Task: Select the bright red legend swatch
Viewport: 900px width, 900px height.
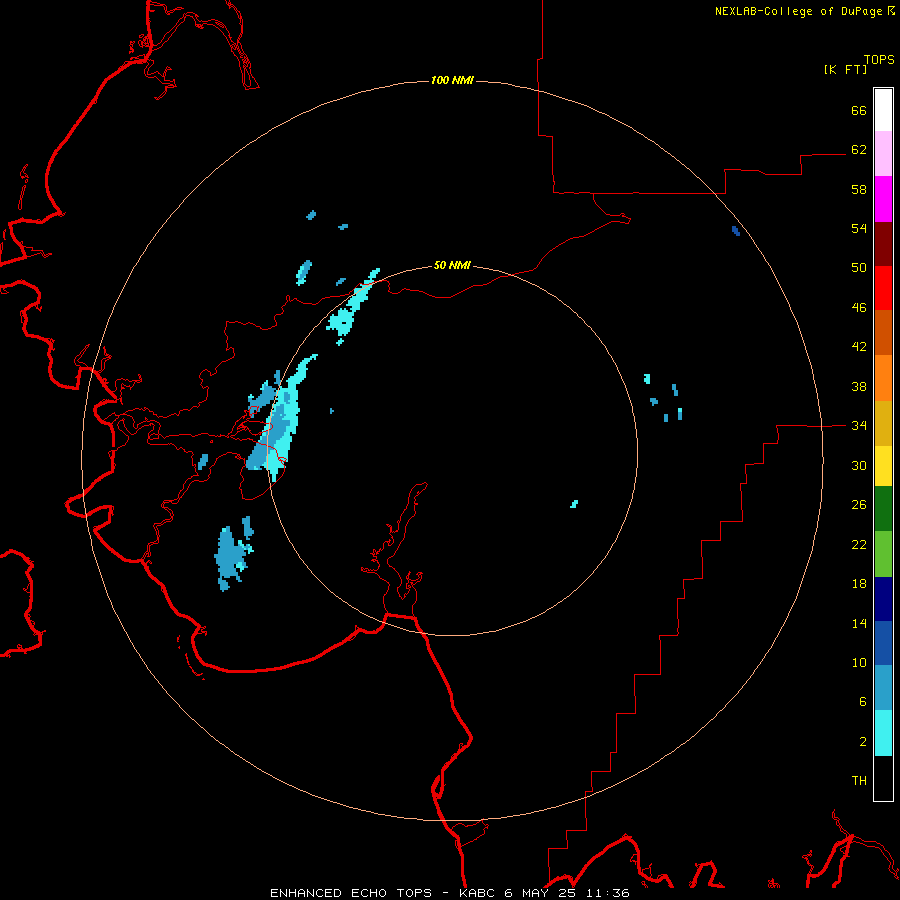Action: 883,288
